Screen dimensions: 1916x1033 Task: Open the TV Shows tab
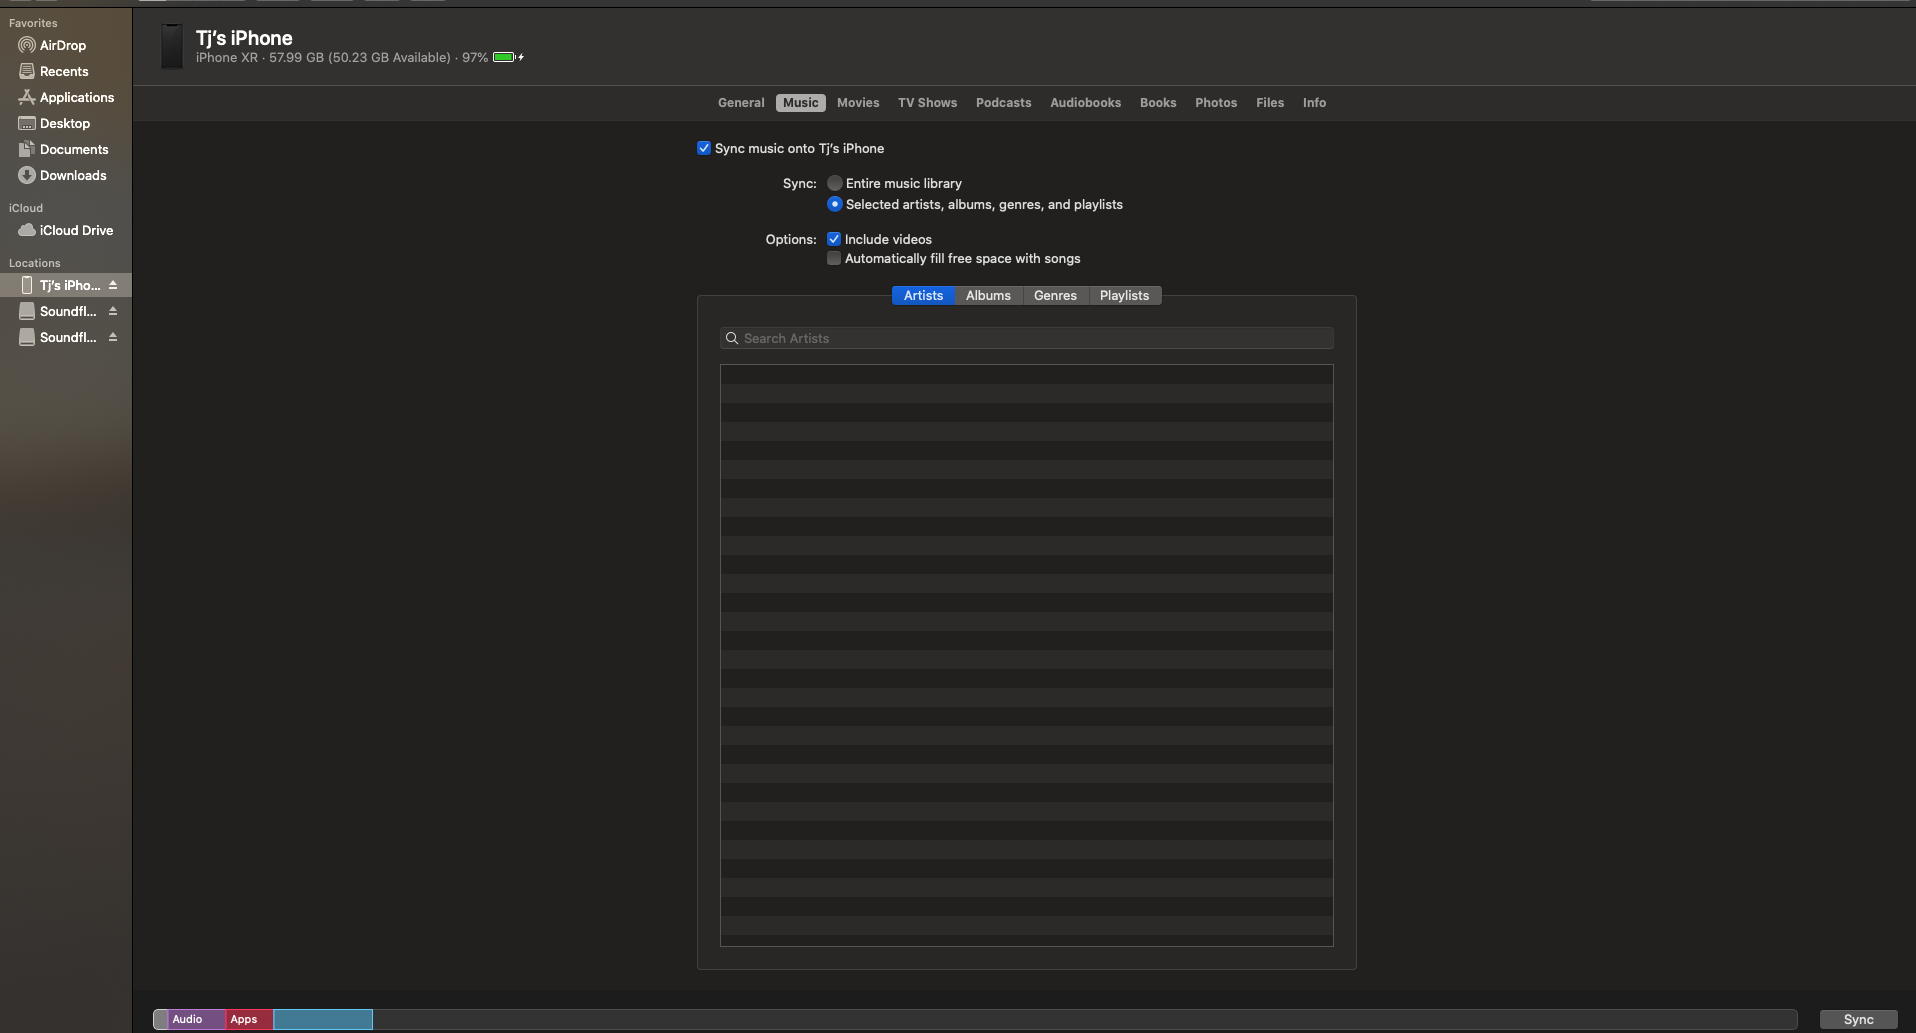tap(927, 103)
